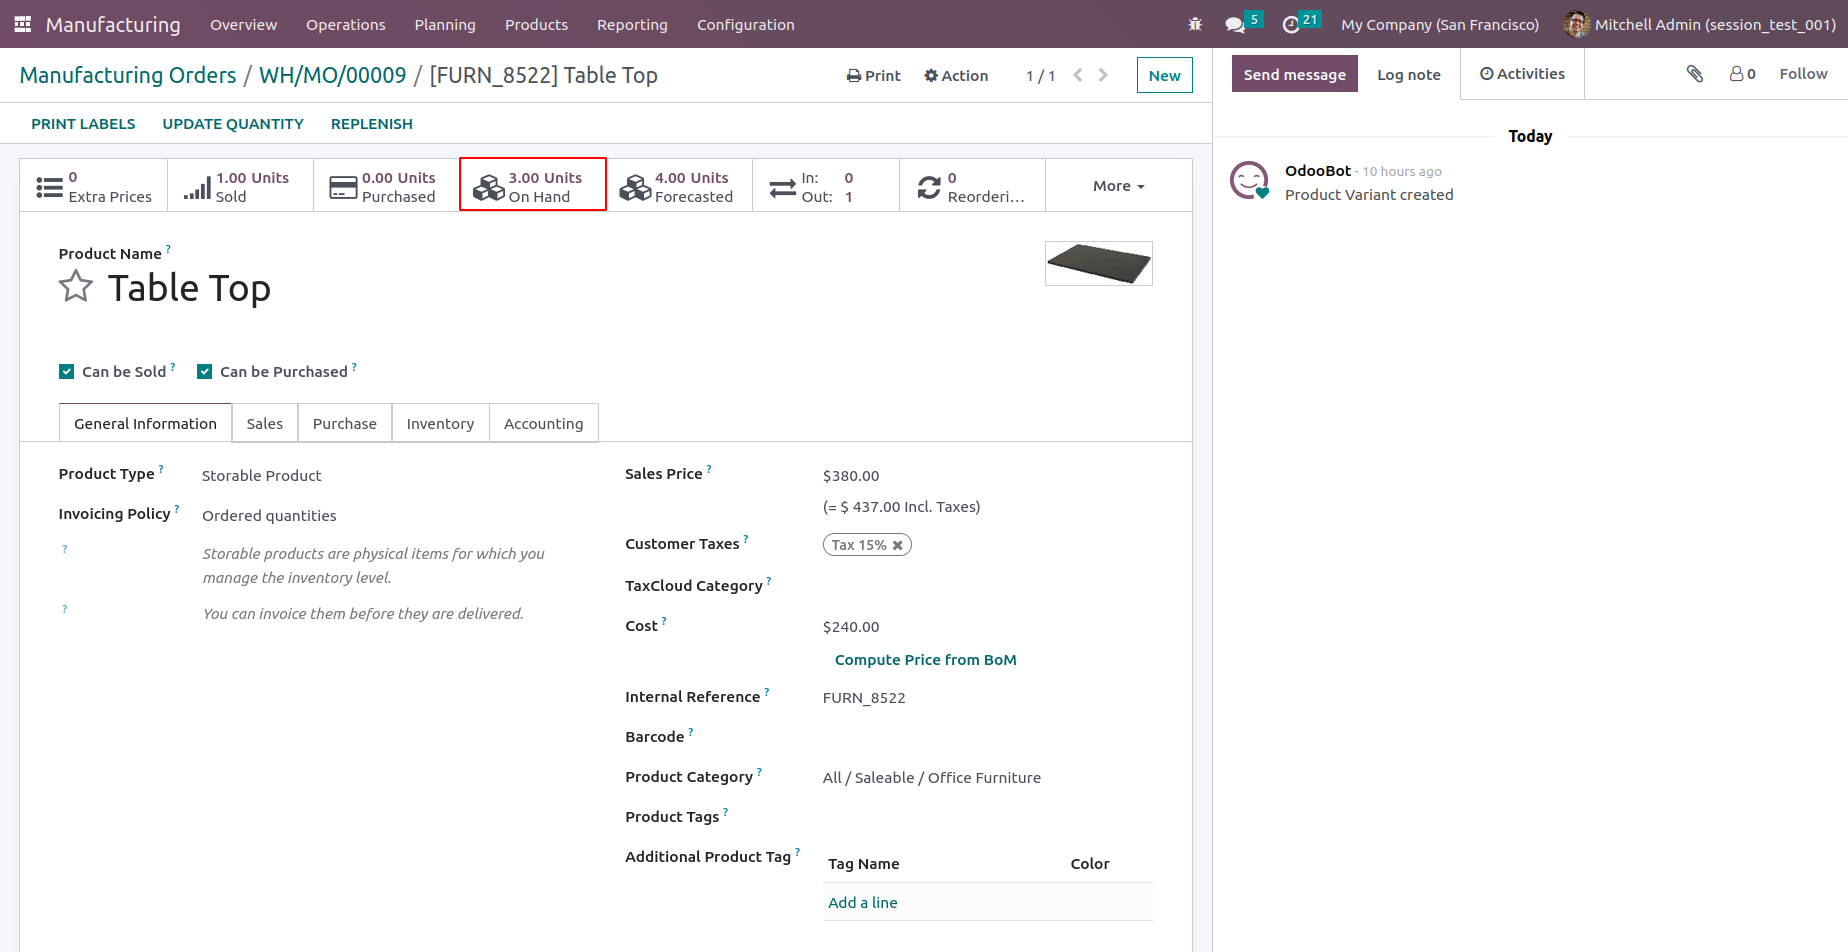The image size is (1848, 952).
Task: Go to WH/MO/00009 breadcrumb
Action: [333, 75]
